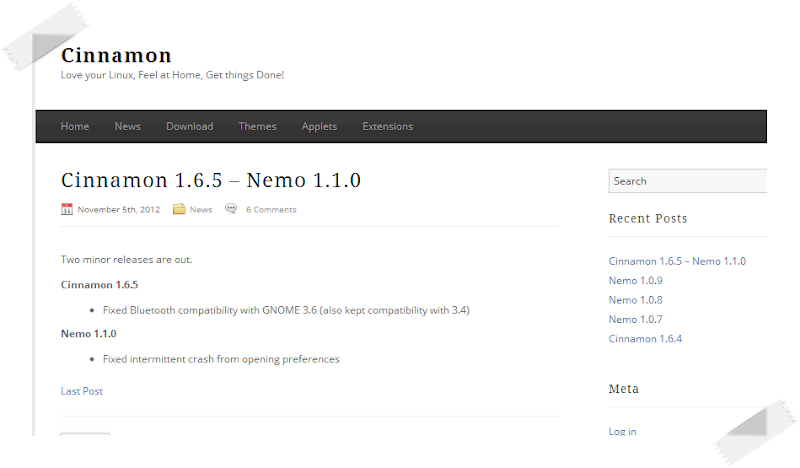Open recent post Nemo 1.0.9
Image resolution: width=800 pixels, height=468 pixels.
[635, 280]
